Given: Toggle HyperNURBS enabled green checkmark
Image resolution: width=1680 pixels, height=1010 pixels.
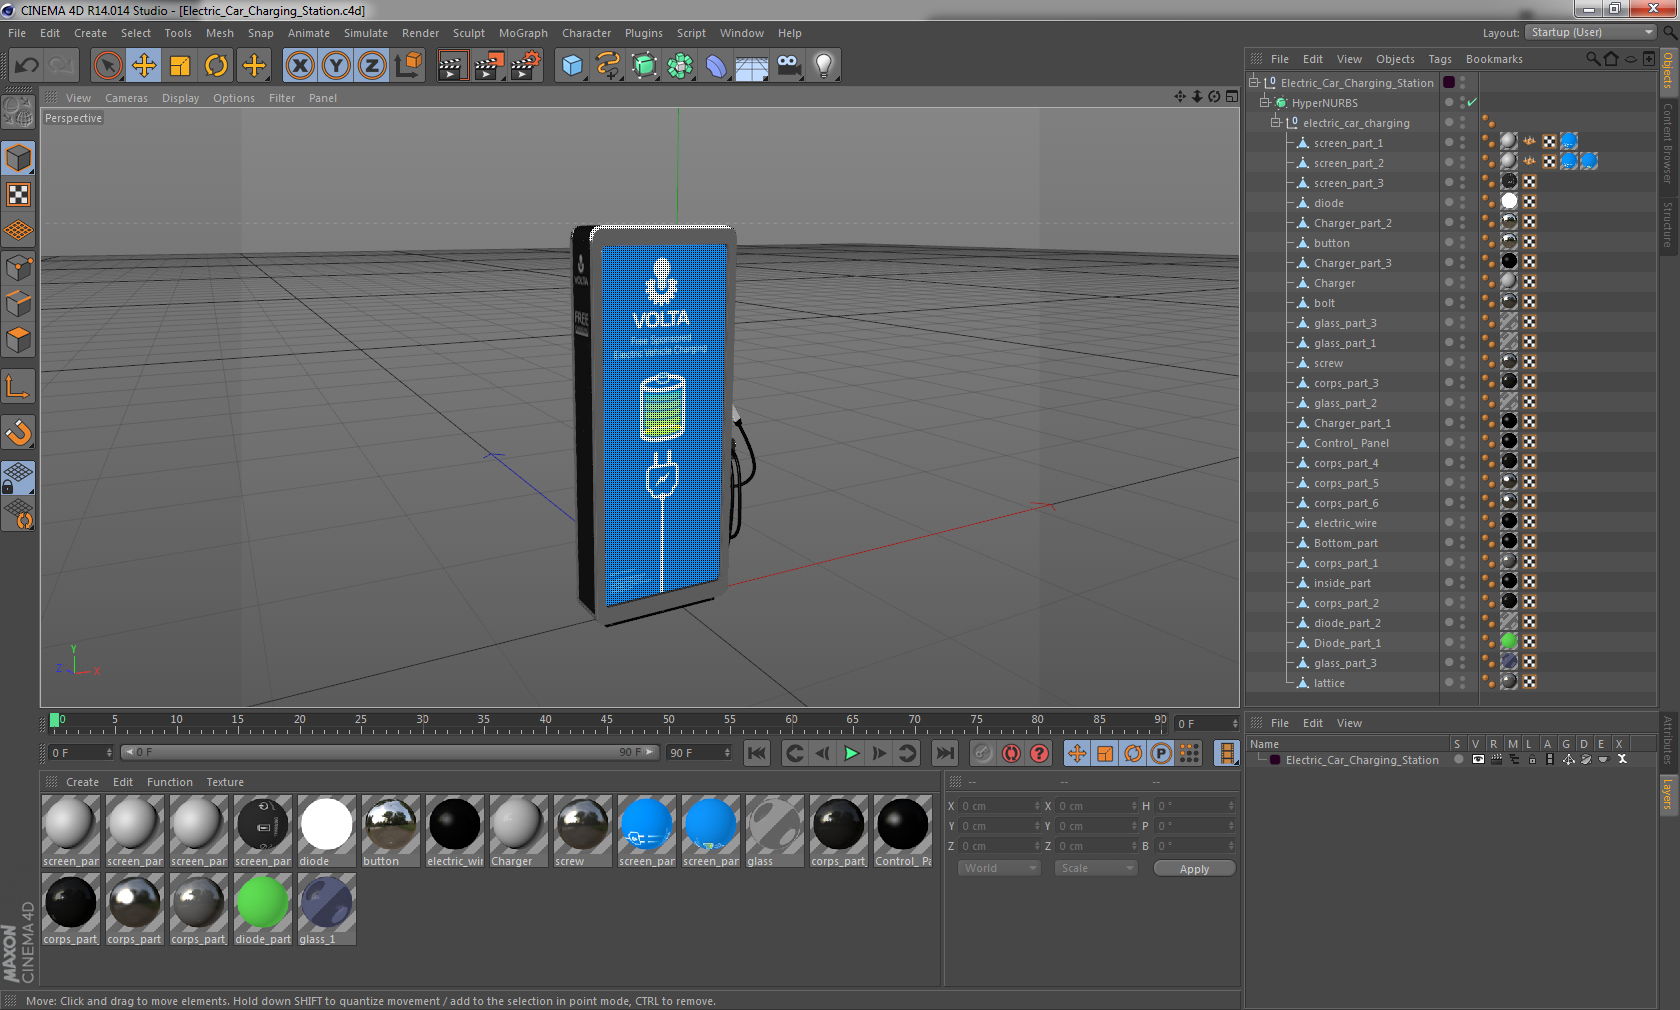Looking at the screenshot, I should pos(1472,103).
